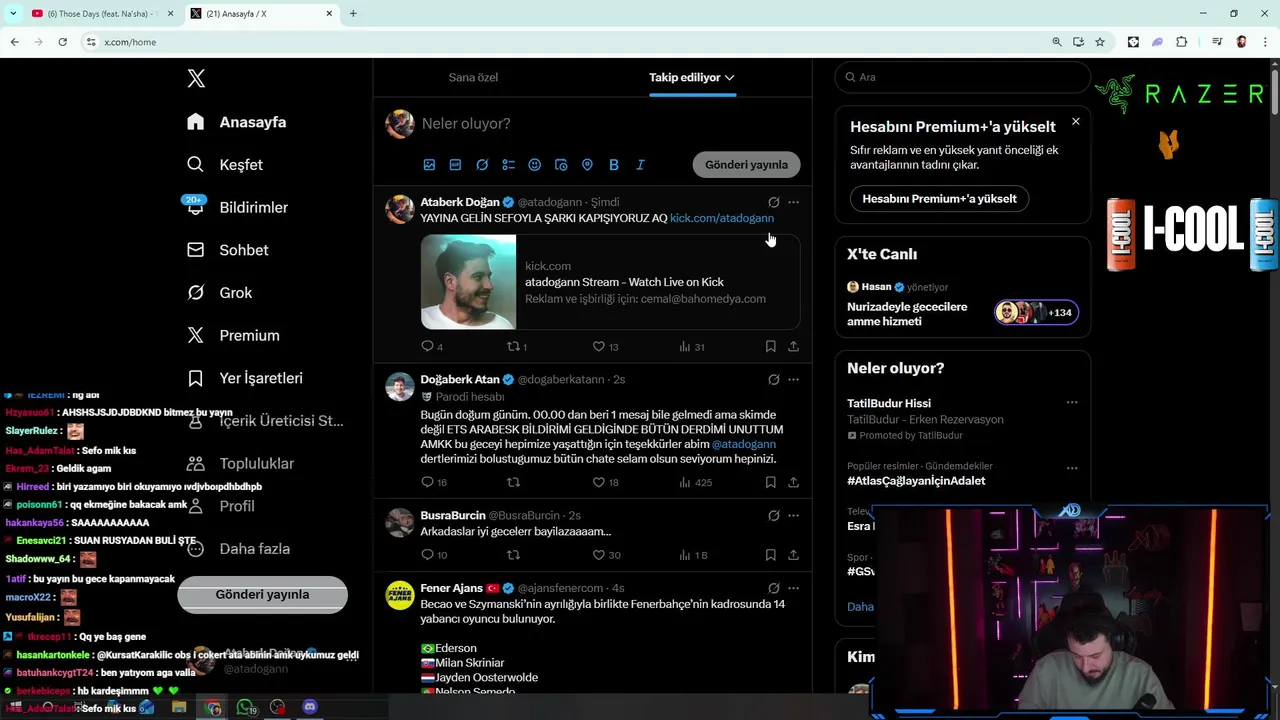Click Grok icon on Ataberk Doğan post
Image resolution: width=1280 pixels, height=720 pixels.
[773, 202]
